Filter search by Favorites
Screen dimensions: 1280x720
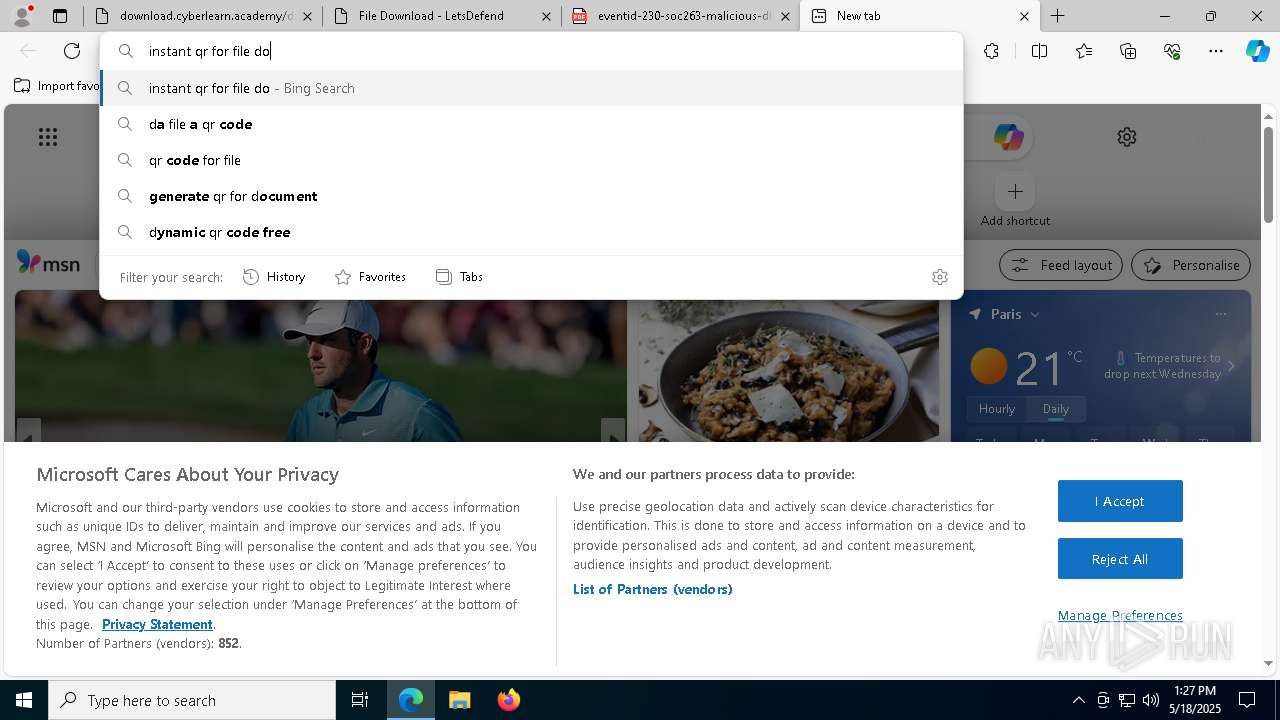tap(370, 277)
